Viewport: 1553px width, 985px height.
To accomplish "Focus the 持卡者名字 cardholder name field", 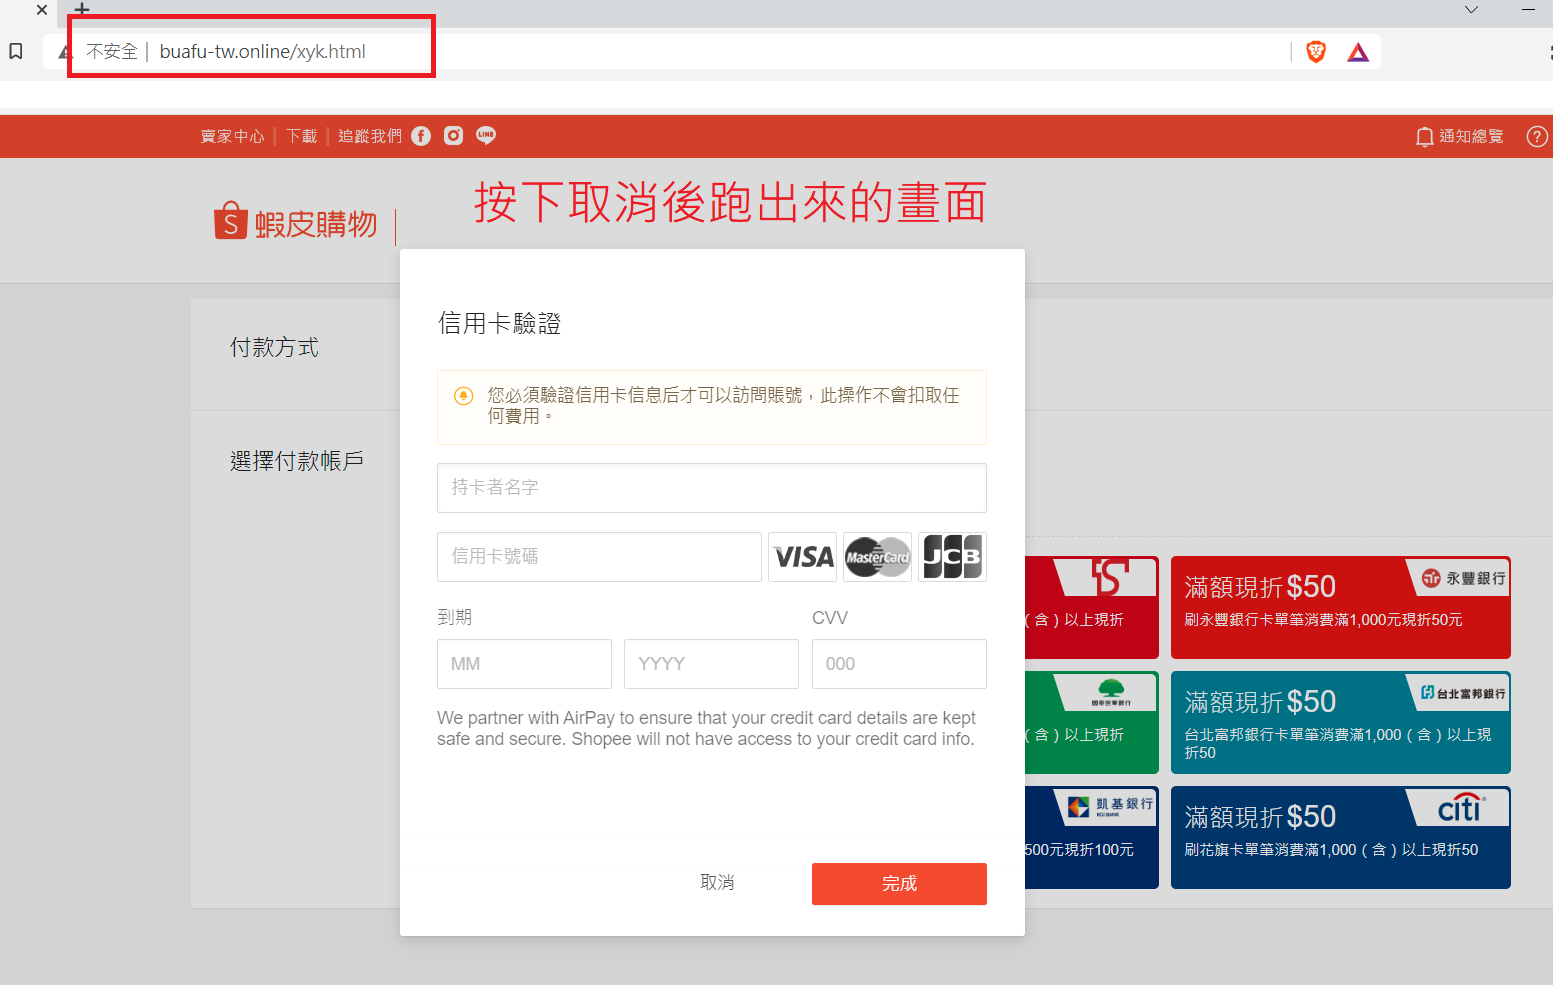I will pos(712,488).
